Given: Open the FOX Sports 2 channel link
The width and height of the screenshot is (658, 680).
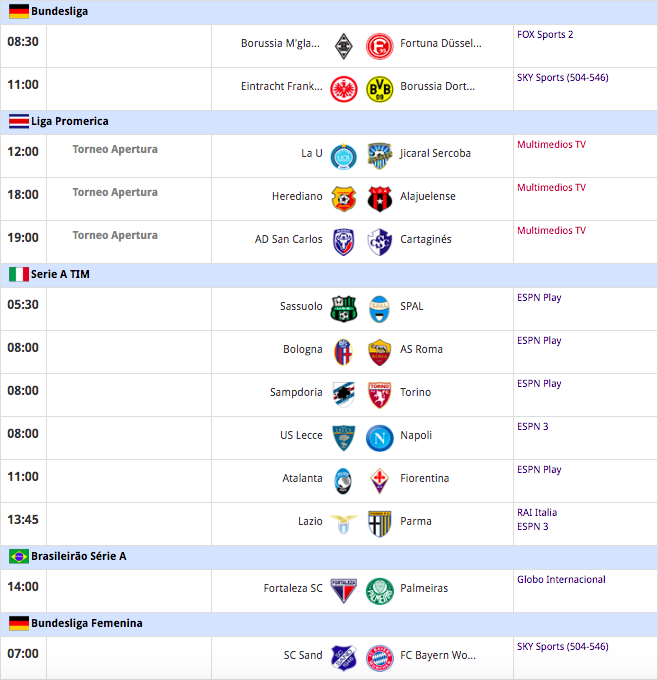Looking at the screenshot, I should 545,35.
